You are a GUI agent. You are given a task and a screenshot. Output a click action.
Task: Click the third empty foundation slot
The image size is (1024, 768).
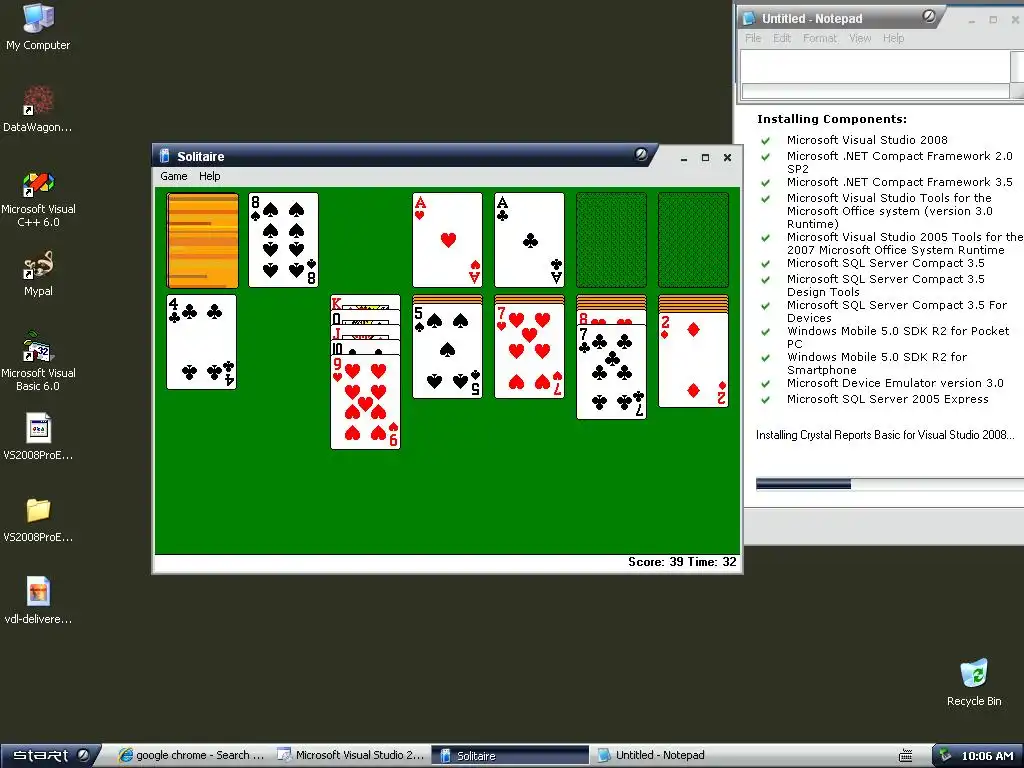click(611, 240)
